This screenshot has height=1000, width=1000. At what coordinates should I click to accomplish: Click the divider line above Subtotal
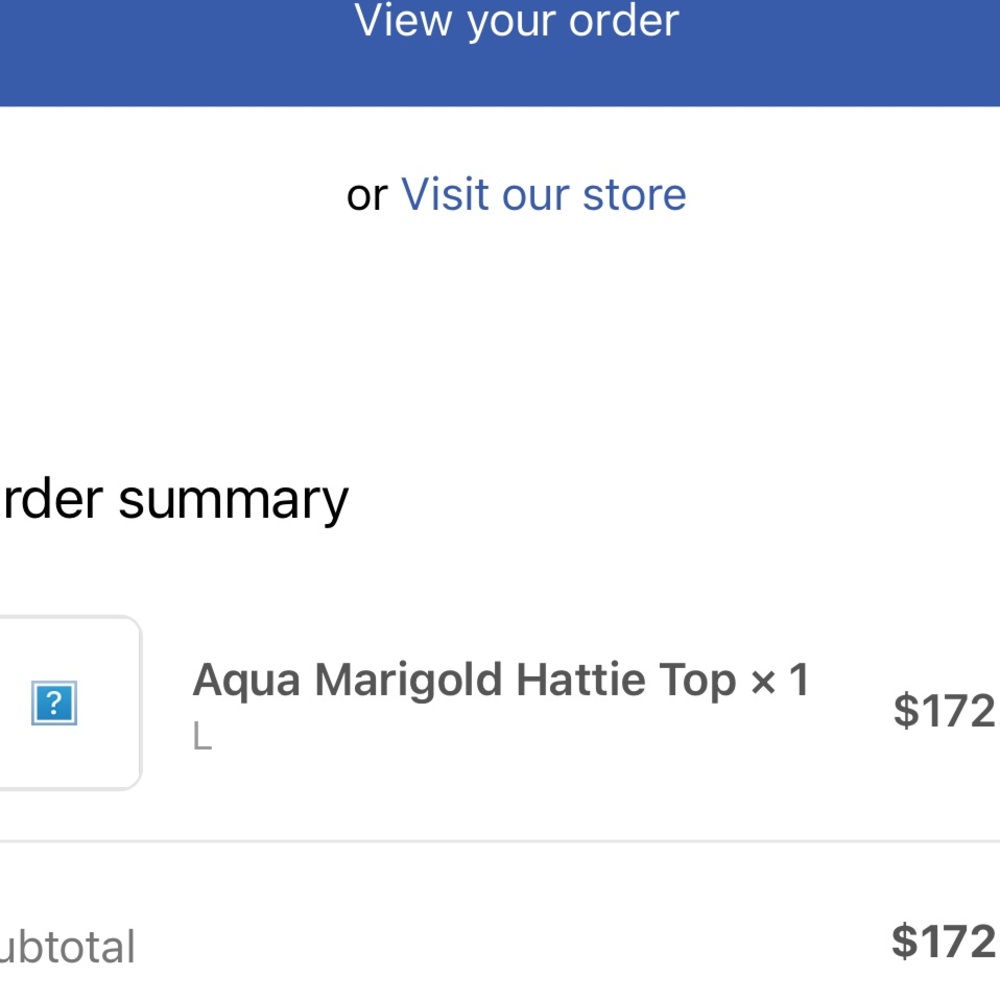[x=500, y=841]
